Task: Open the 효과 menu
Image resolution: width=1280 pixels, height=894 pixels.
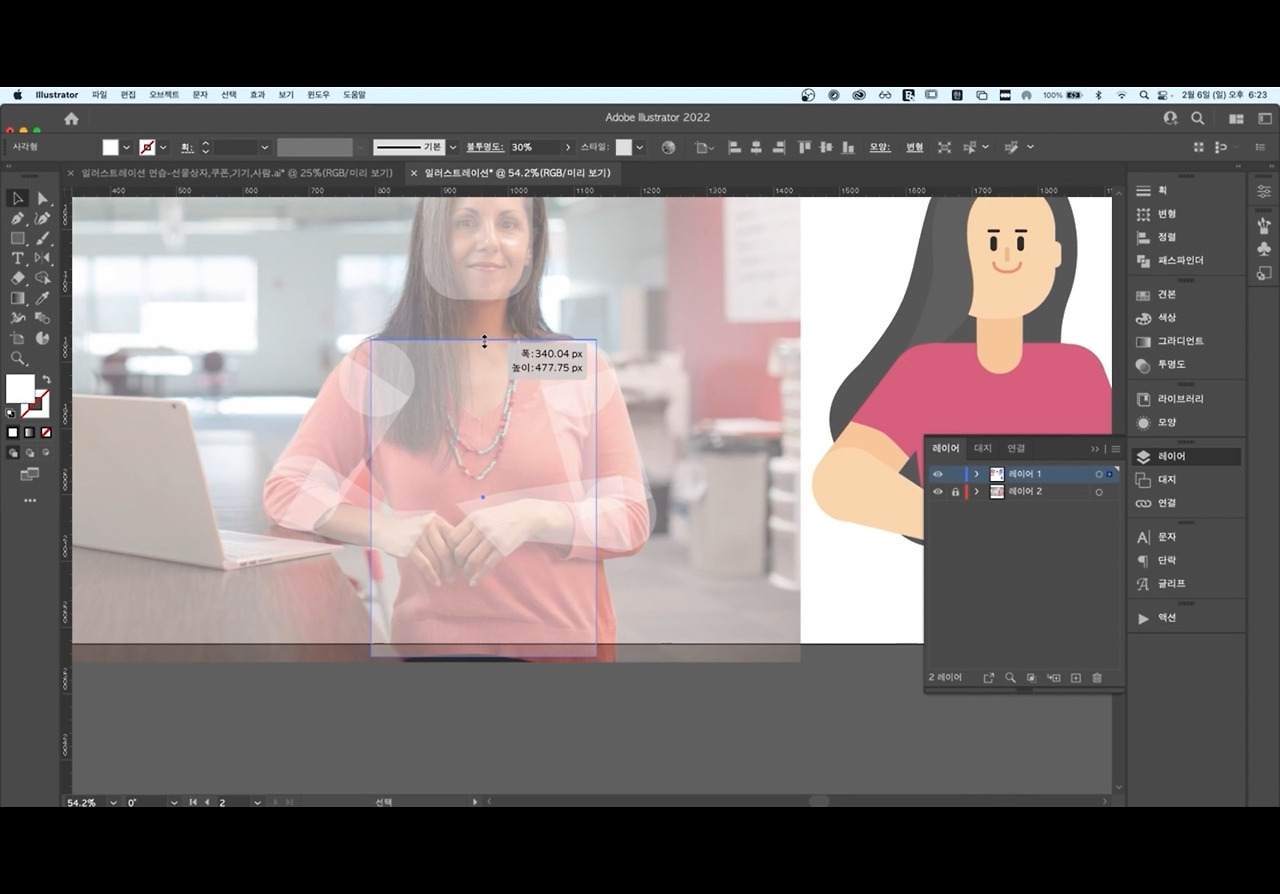Action: click(257, 95)
